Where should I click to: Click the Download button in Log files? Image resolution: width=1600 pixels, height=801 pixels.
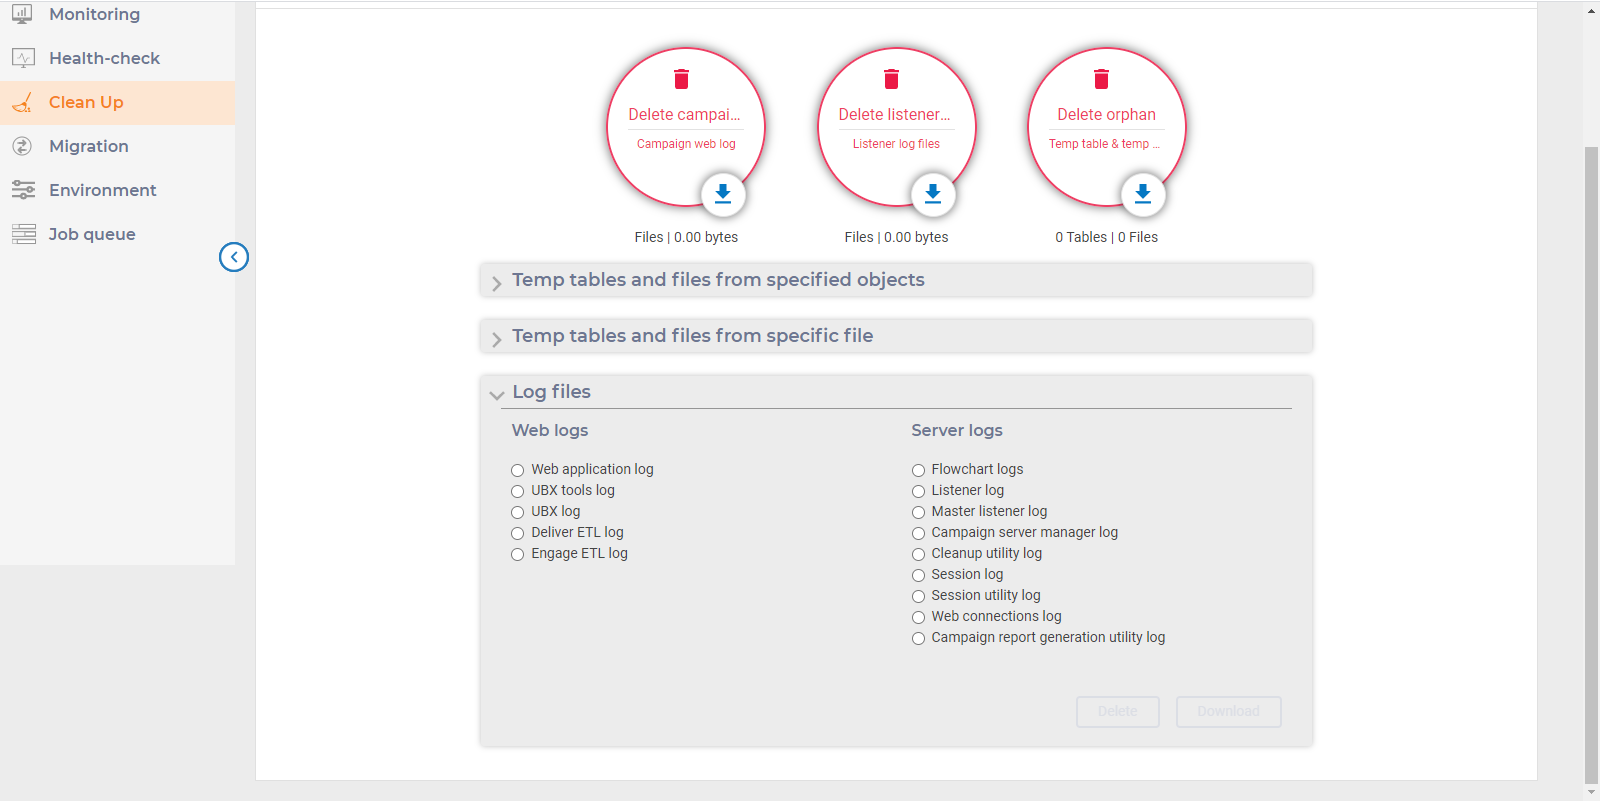click(x=1228, y=711)
